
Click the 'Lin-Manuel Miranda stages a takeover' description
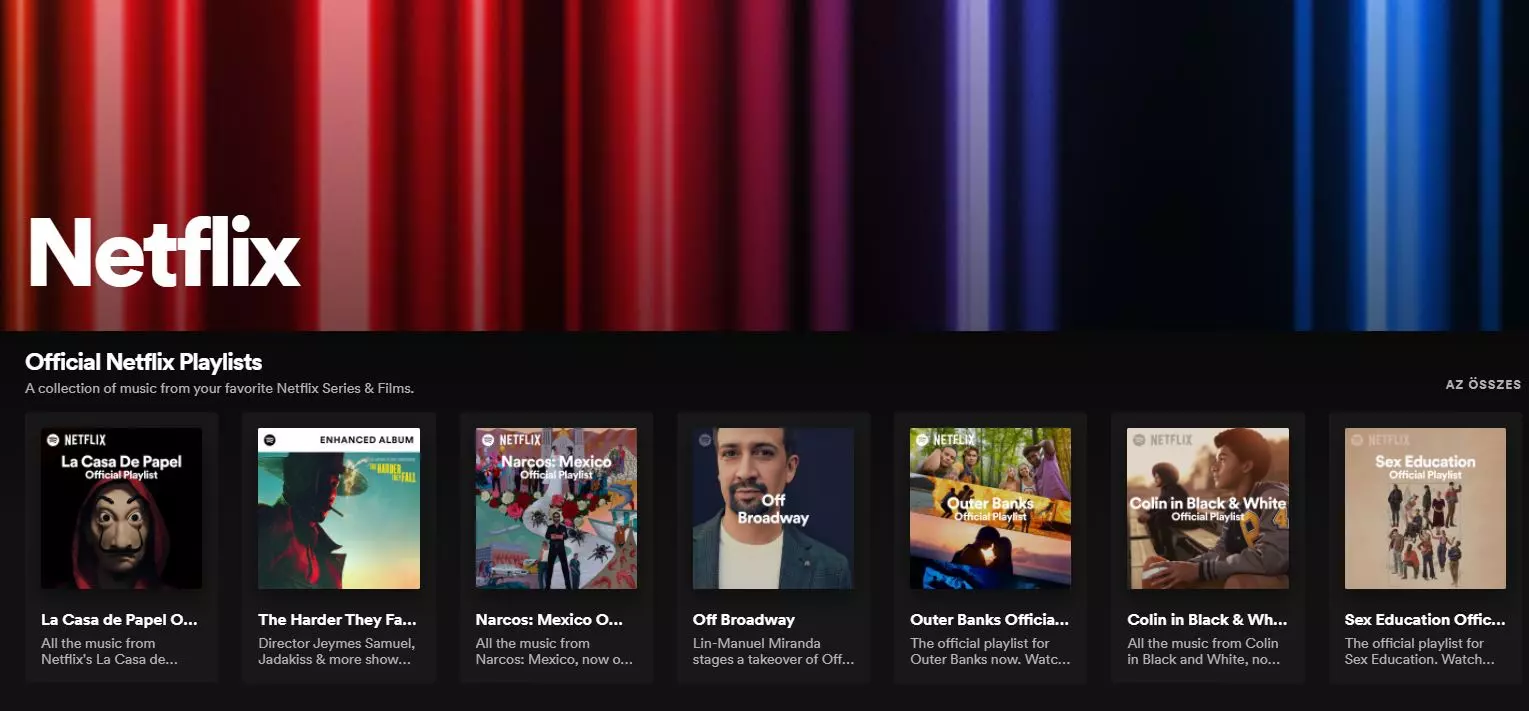773,651
